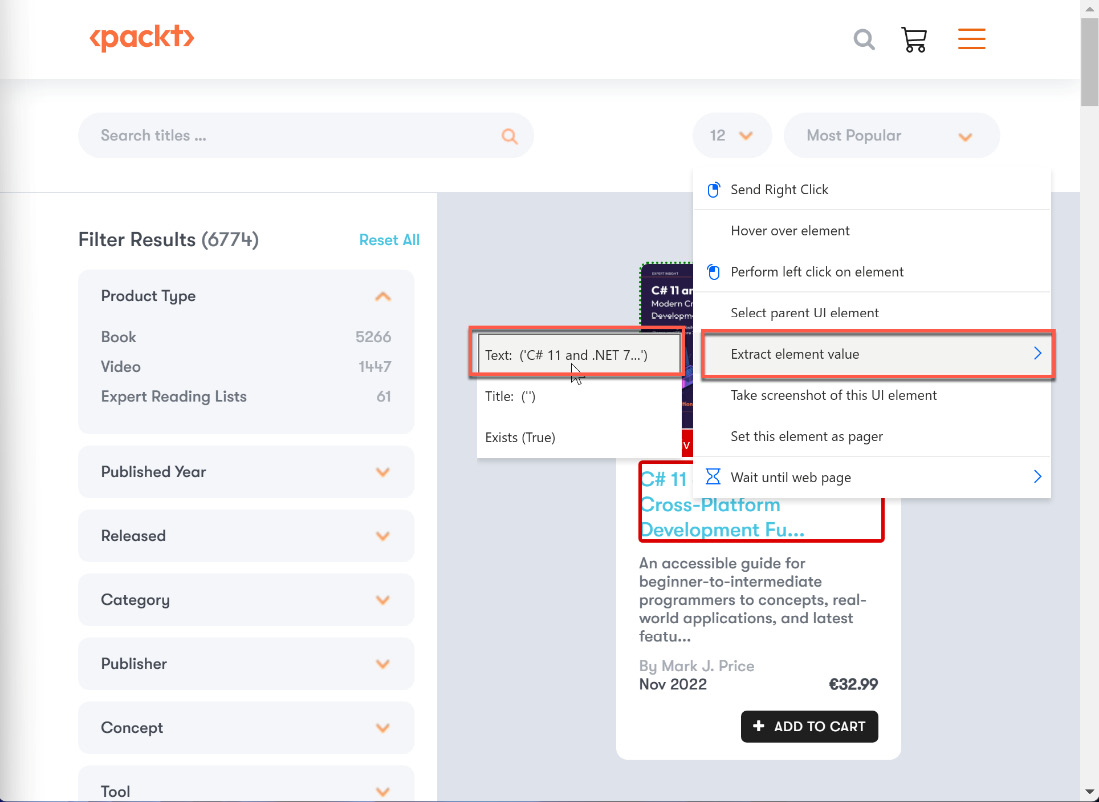1099x802 pixels.
Task: Click the Reset All link
Action: (x=389, y=240)
